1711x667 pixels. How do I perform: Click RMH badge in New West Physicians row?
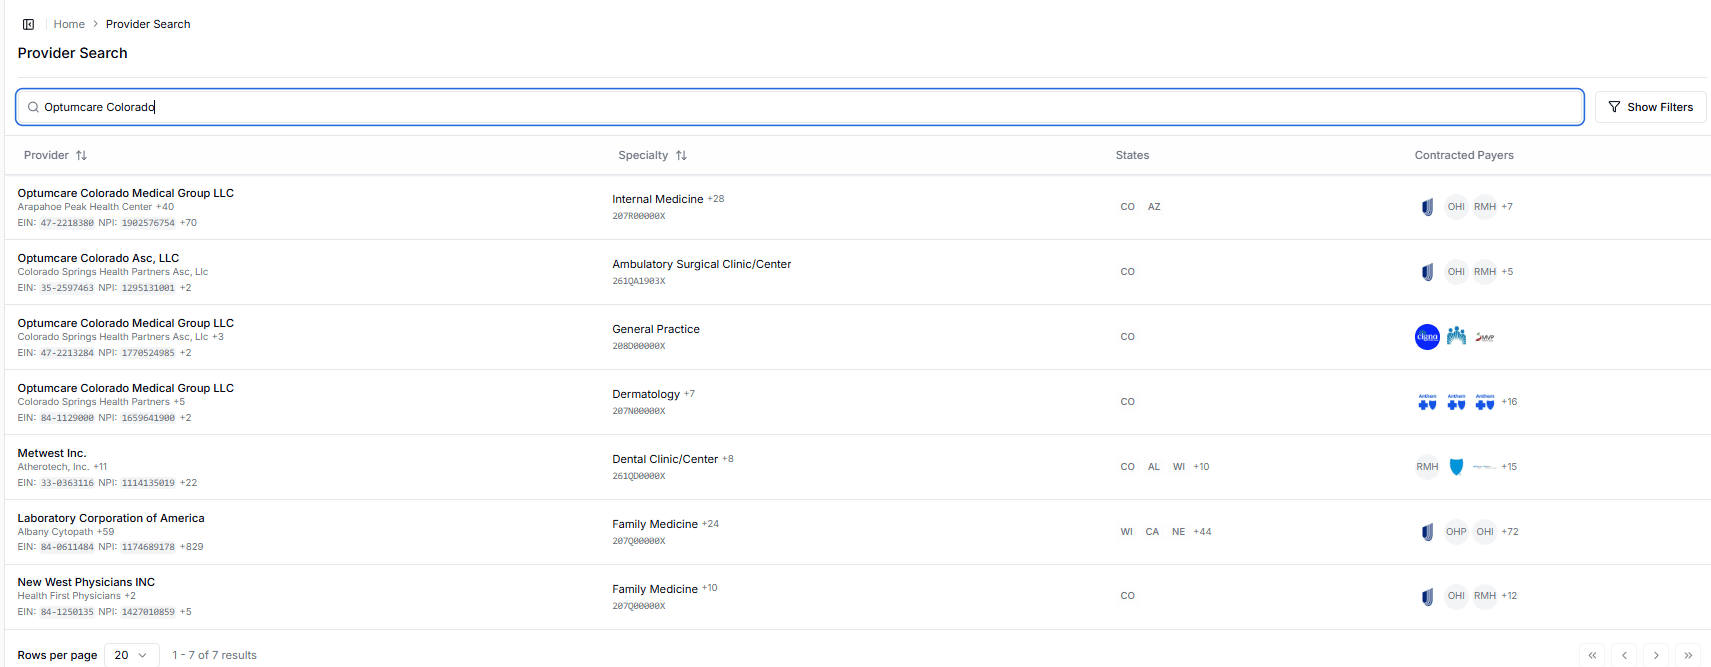coord(1485,596)
